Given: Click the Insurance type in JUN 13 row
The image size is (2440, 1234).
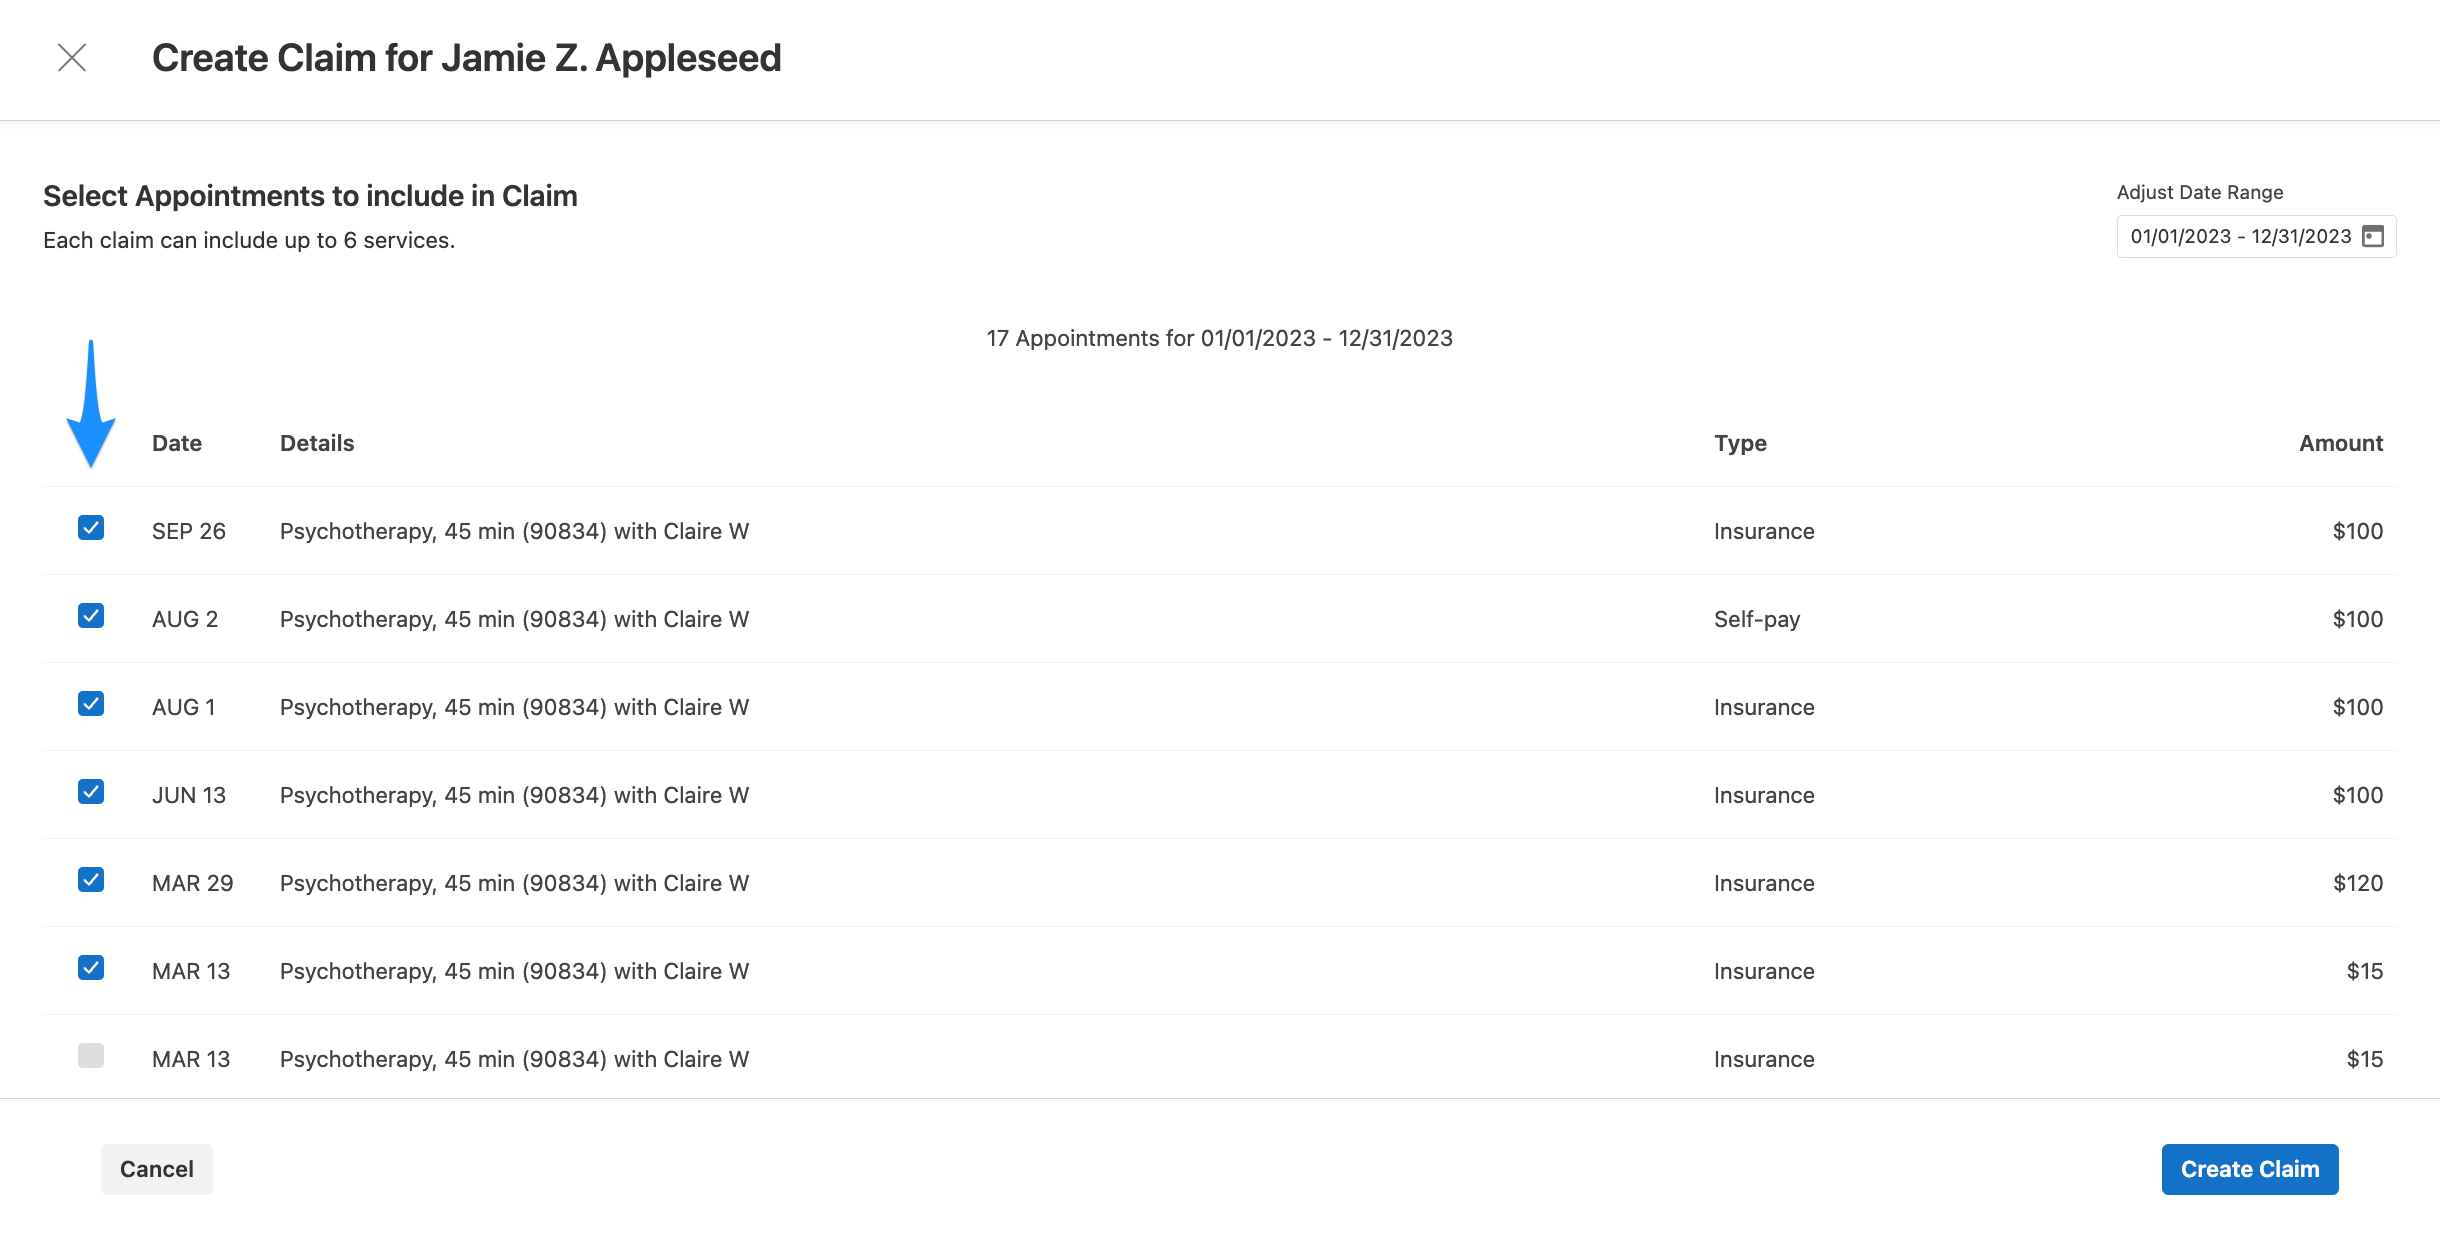Looking at the screenshot, I should (1764, 795).
